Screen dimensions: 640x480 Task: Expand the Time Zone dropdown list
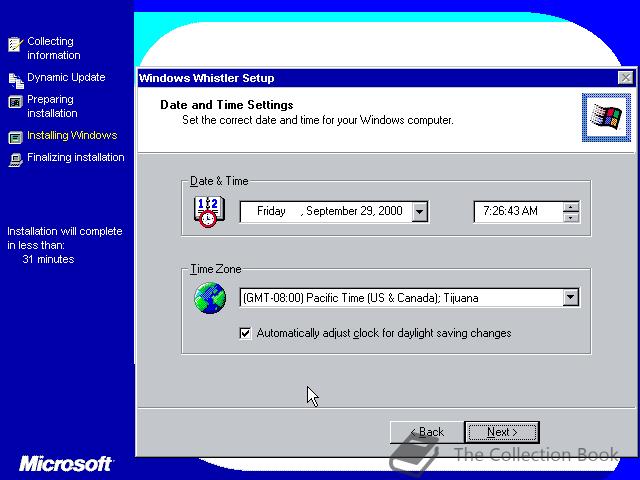[571, 298]
